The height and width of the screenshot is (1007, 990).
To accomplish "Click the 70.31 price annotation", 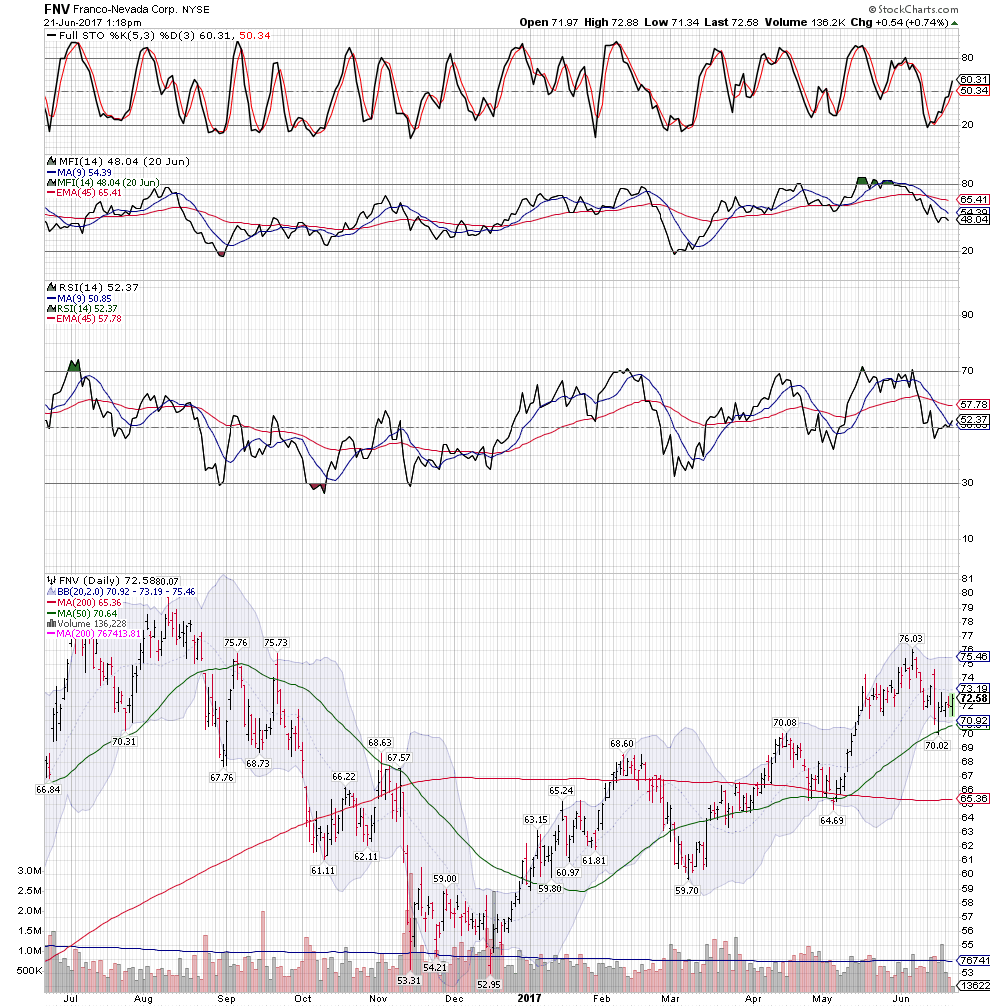I will [x=124, y=742].
